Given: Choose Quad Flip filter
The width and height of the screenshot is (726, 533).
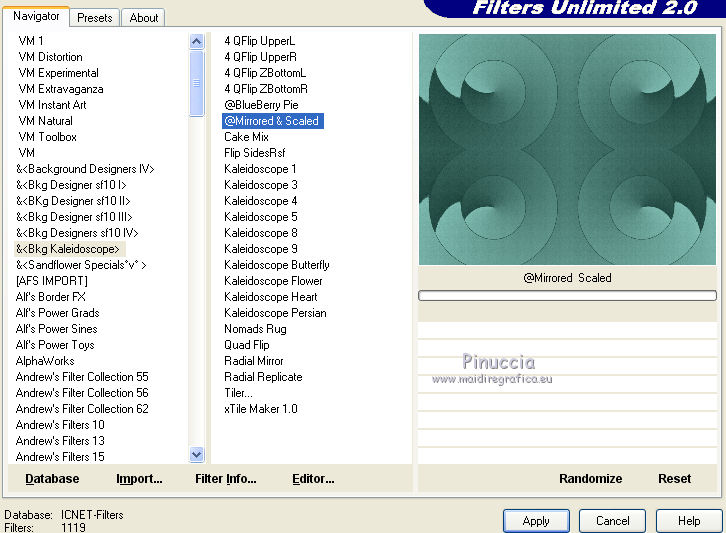Looking at the screenshot, I should tap(247, 345).
